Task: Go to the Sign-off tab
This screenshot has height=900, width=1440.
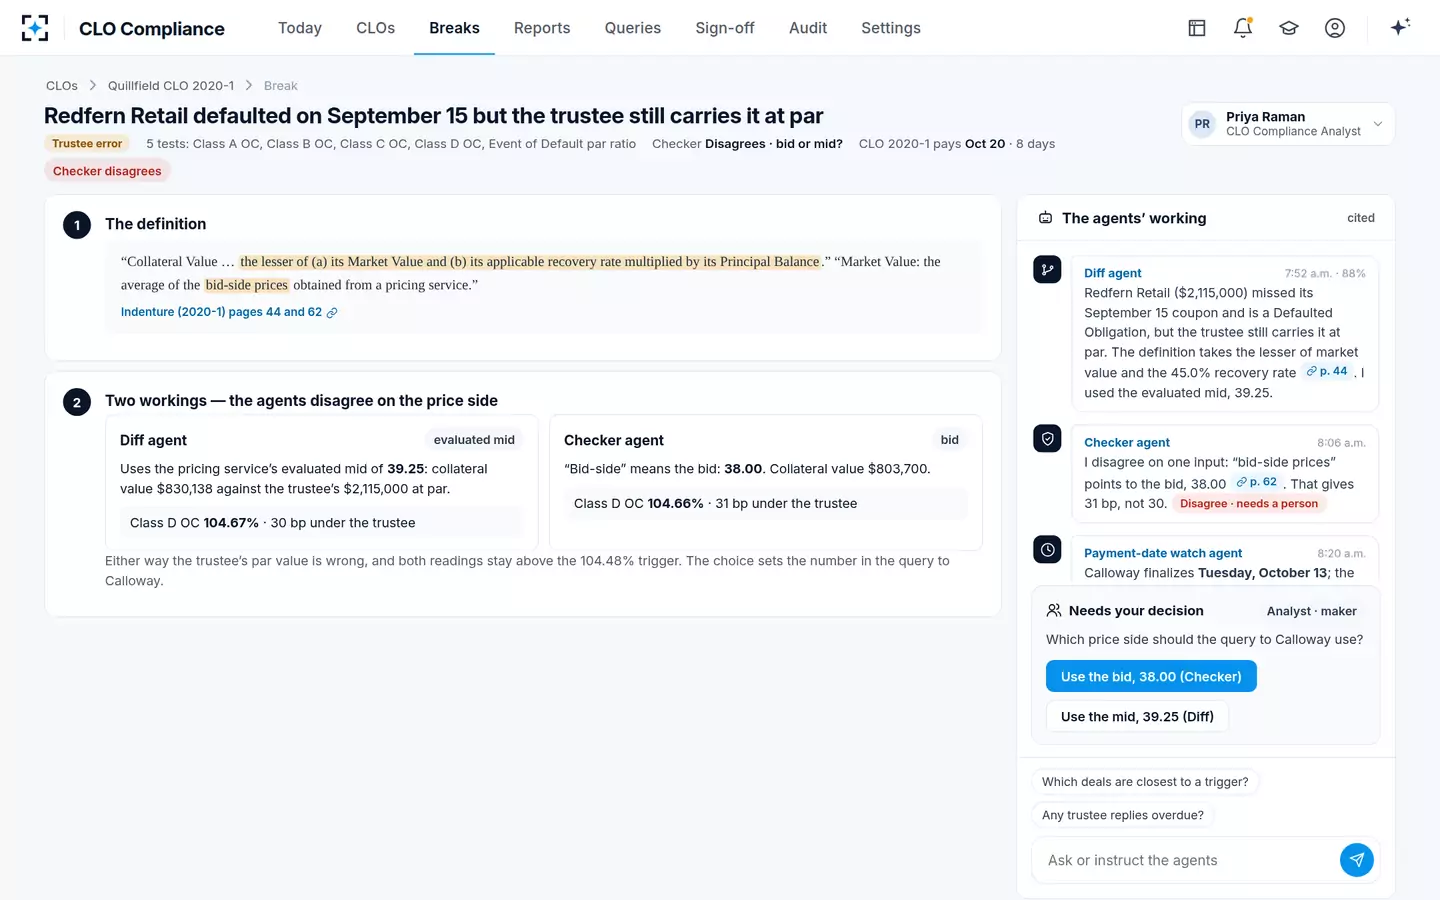Action: (x=725, y=28)
